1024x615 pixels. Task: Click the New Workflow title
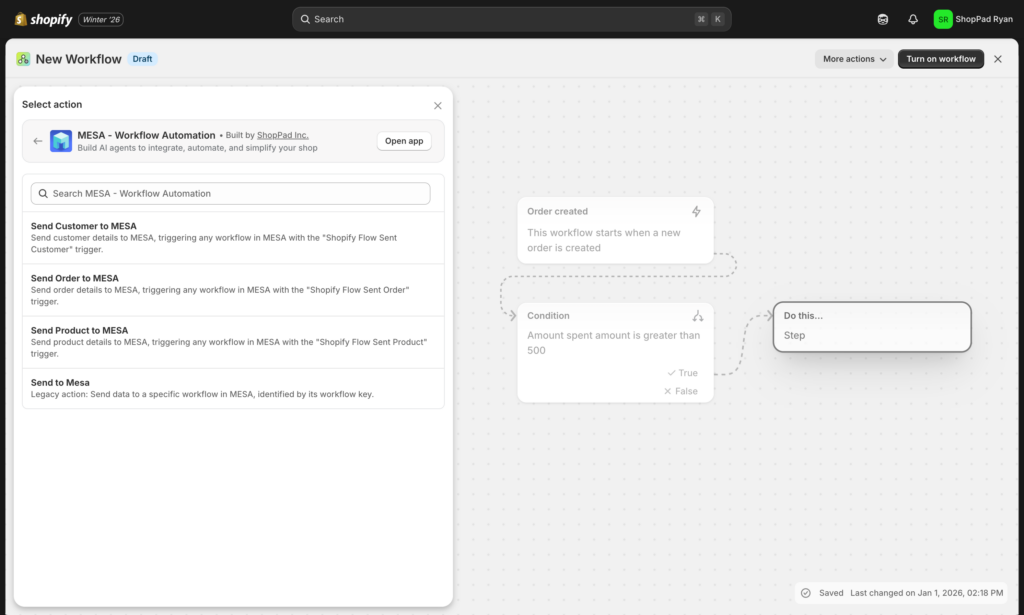pyautogui.click(x=78, y=59)
